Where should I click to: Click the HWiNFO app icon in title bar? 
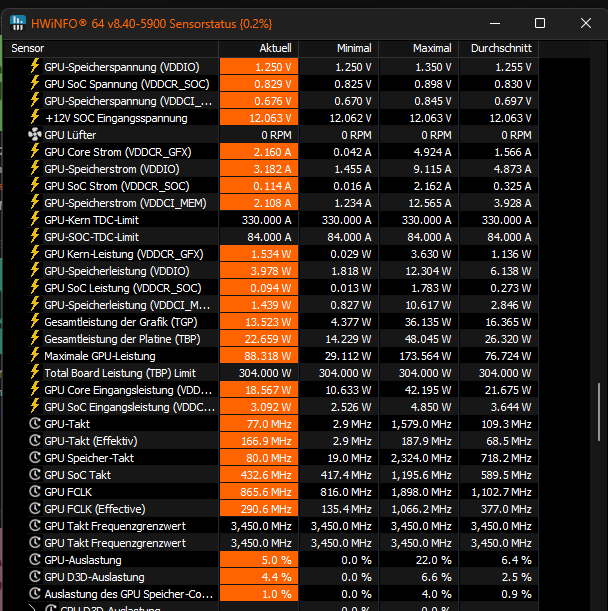coord(18,23)
